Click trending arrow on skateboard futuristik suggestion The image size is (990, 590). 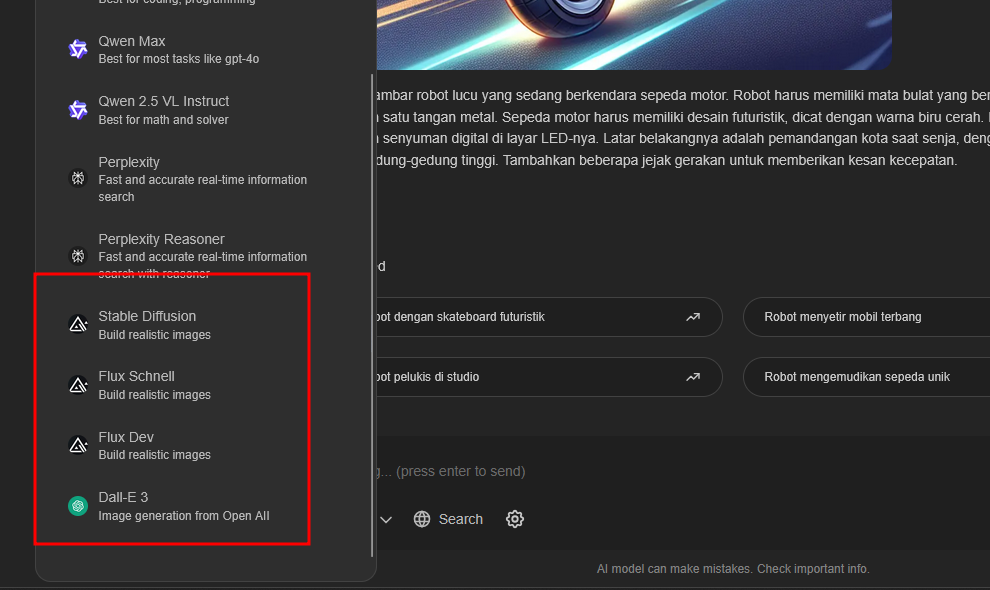coord(693,317)
